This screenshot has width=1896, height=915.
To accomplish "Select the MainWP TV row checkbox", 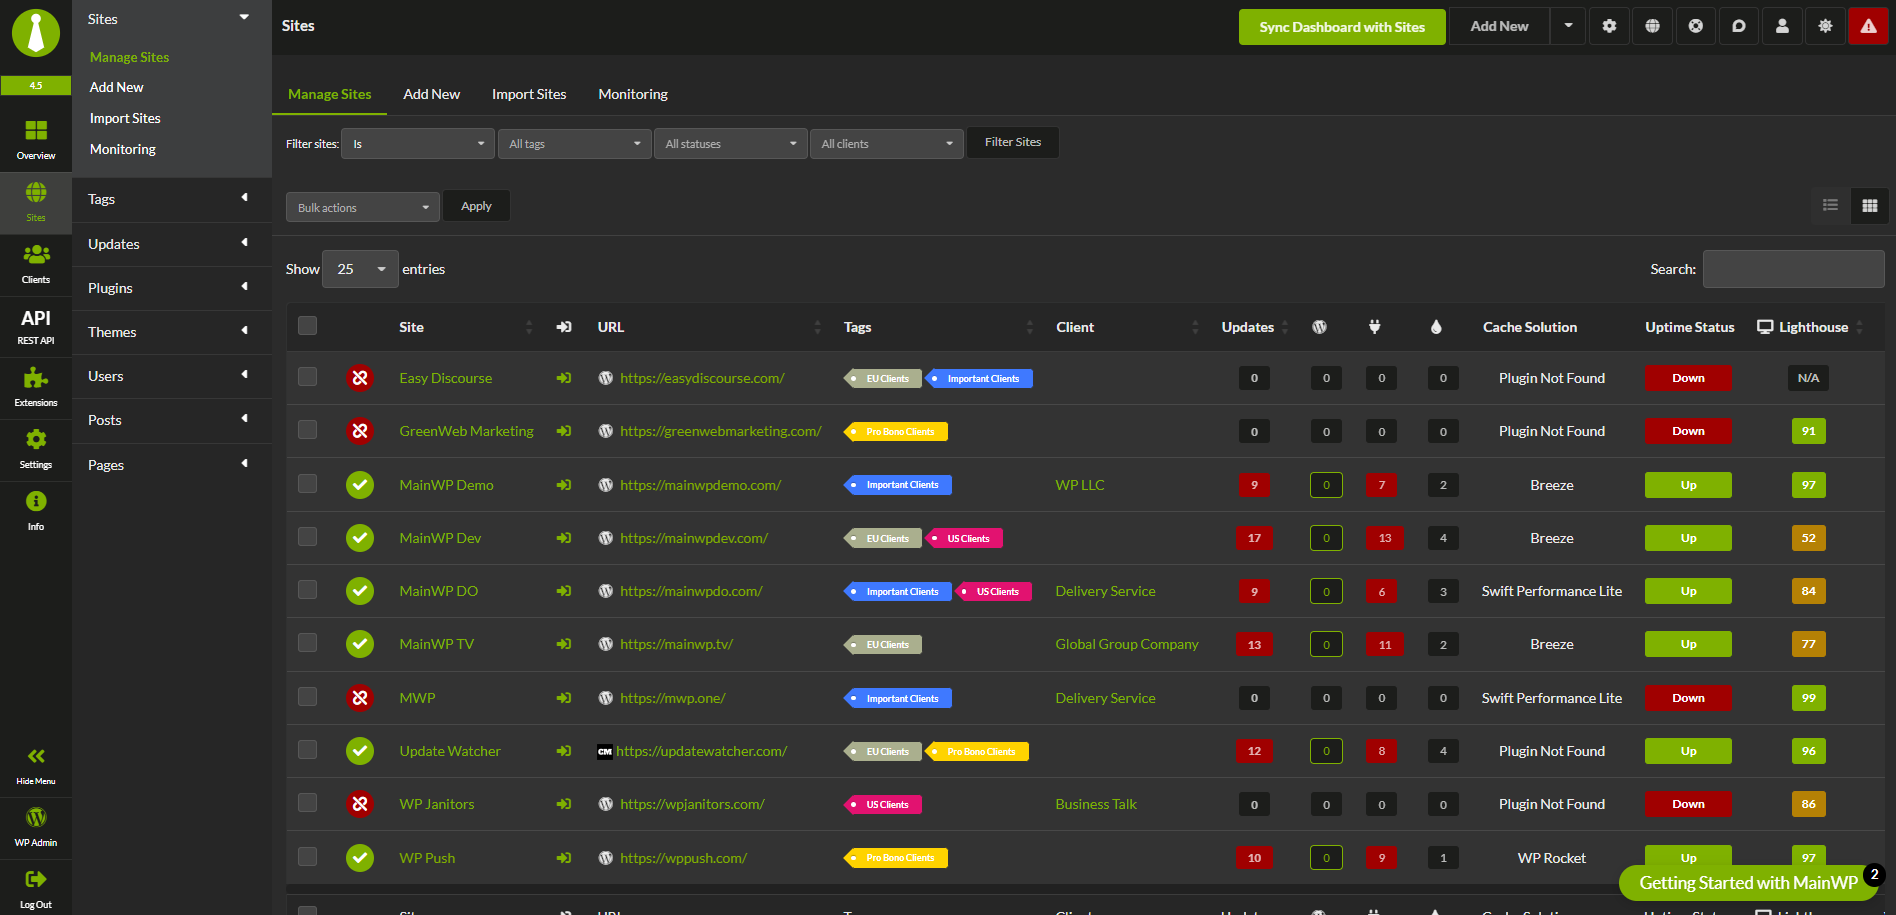I will click(308, 643).
